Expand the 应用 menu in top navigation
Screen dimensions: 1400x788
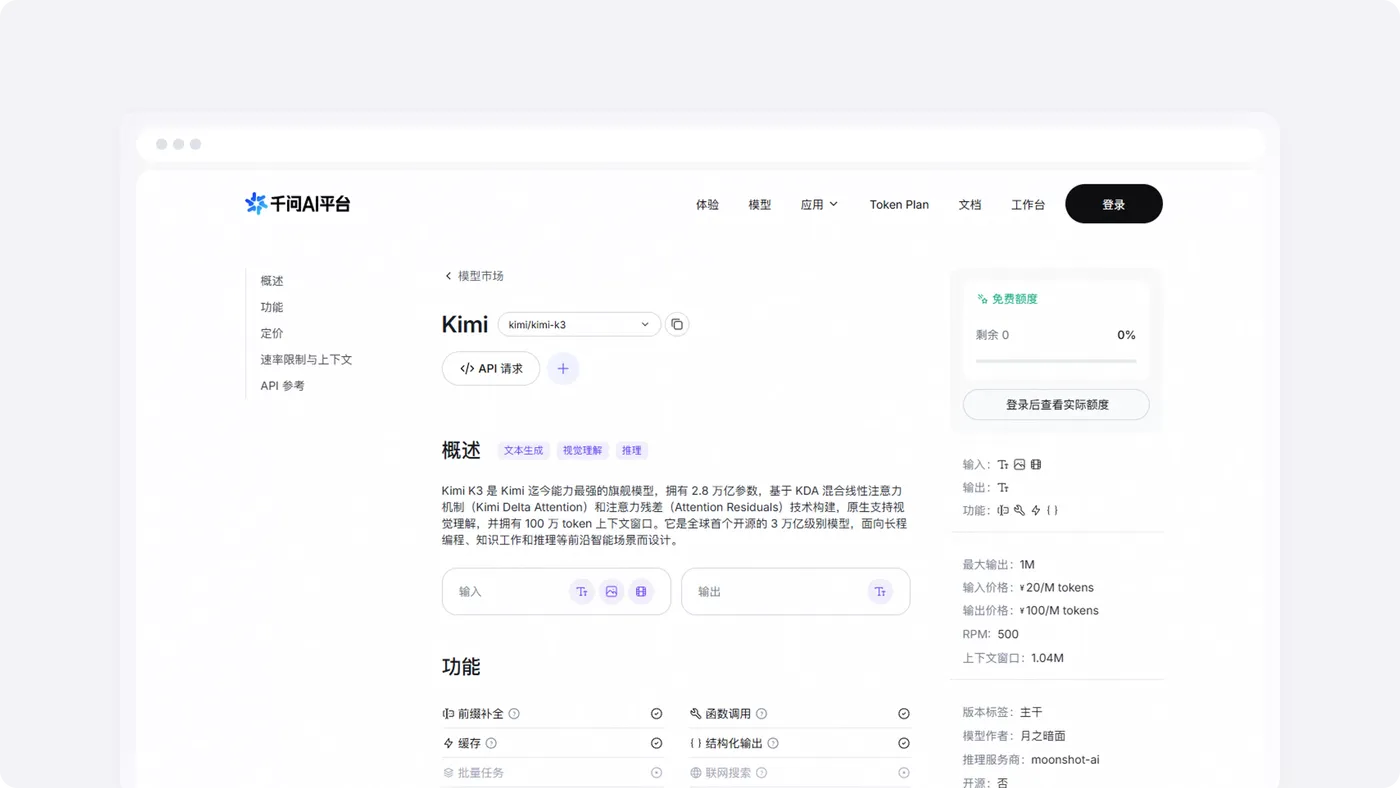(x=819, y=204)
